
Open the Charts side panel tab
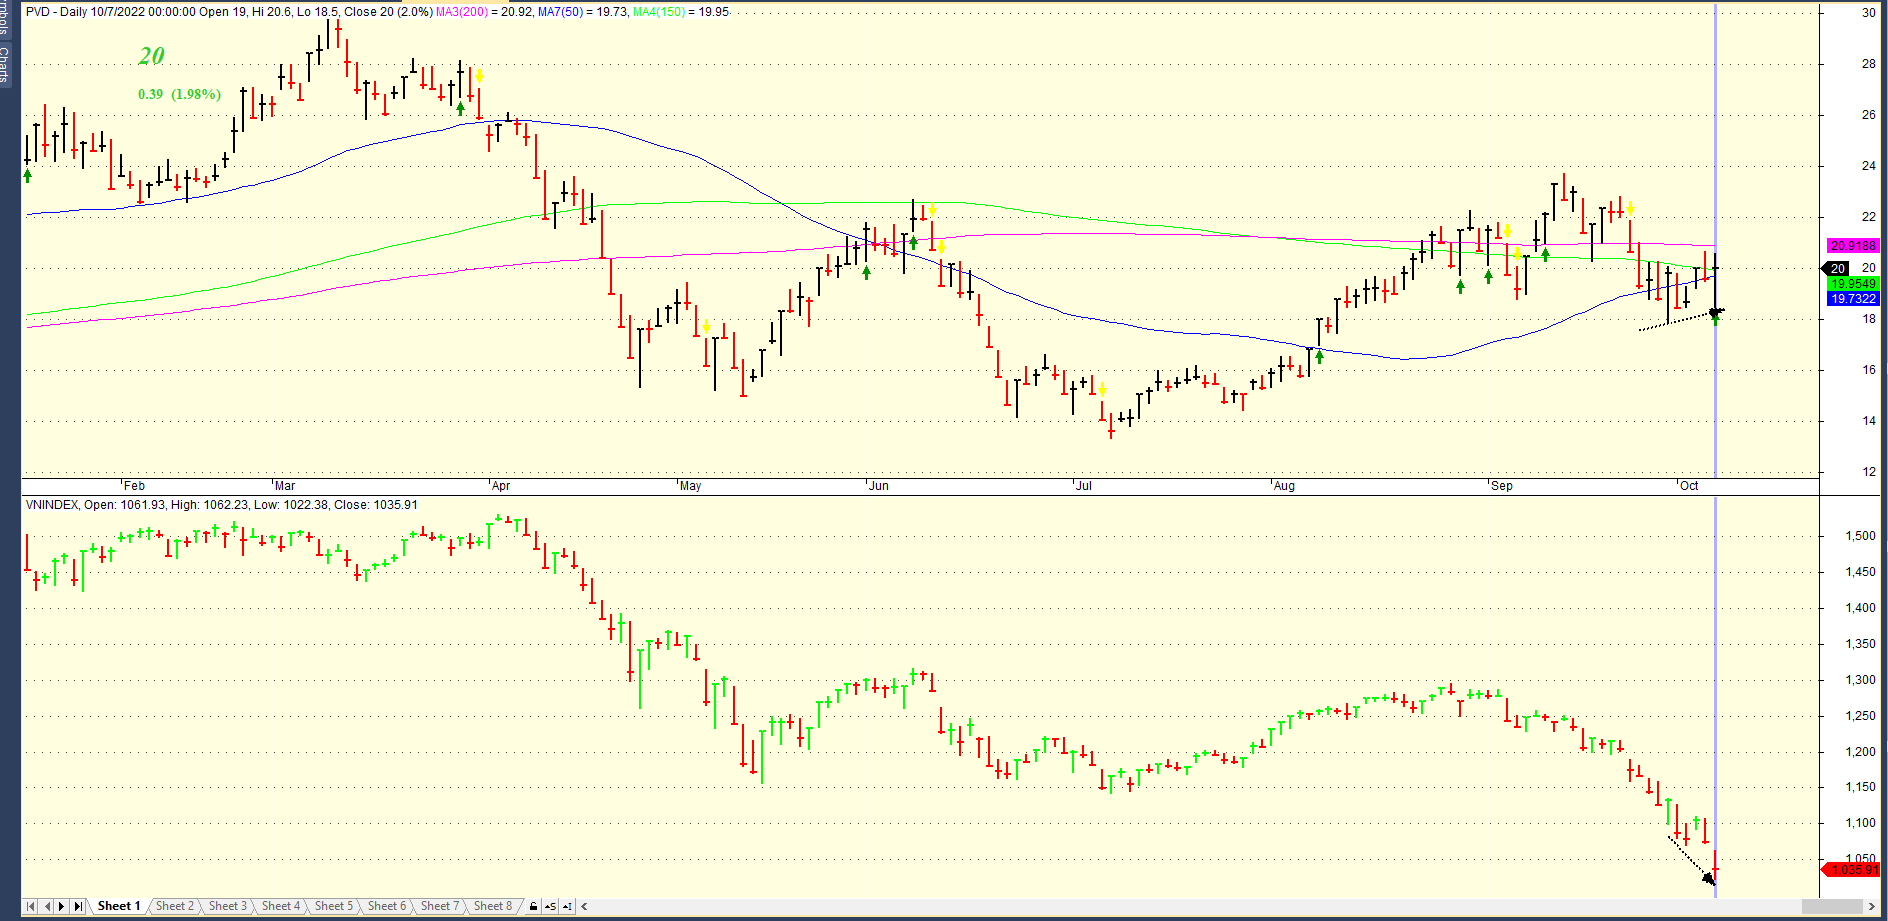pos(5,62)
